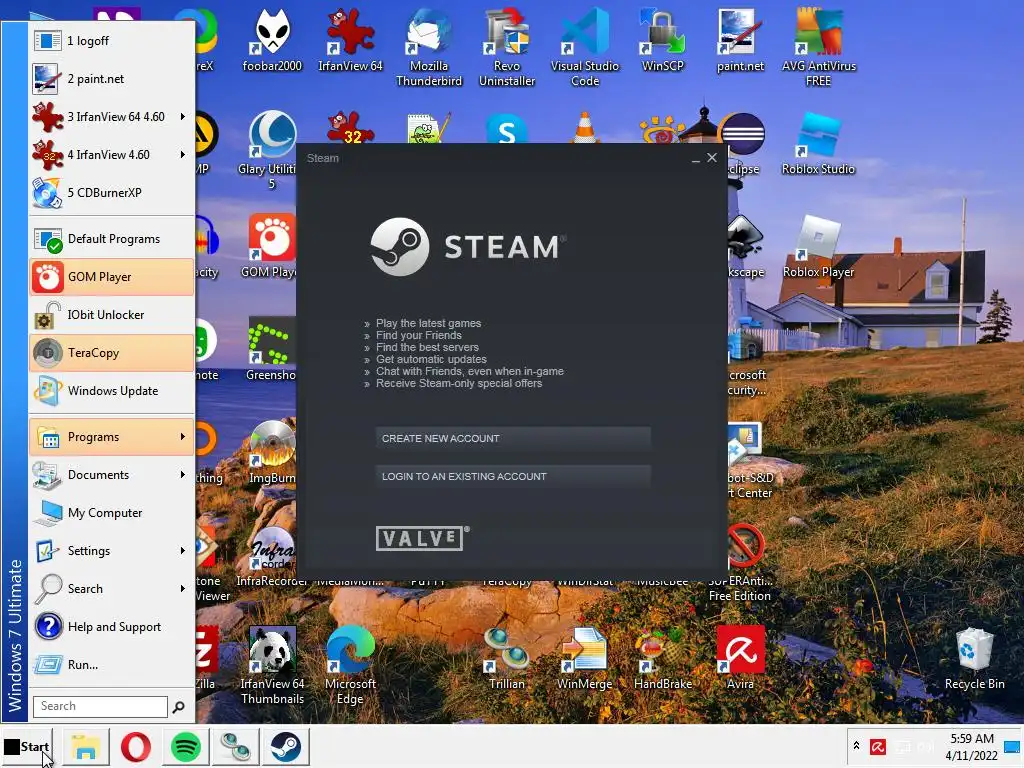Expand Programs submenu arrow

183,437
